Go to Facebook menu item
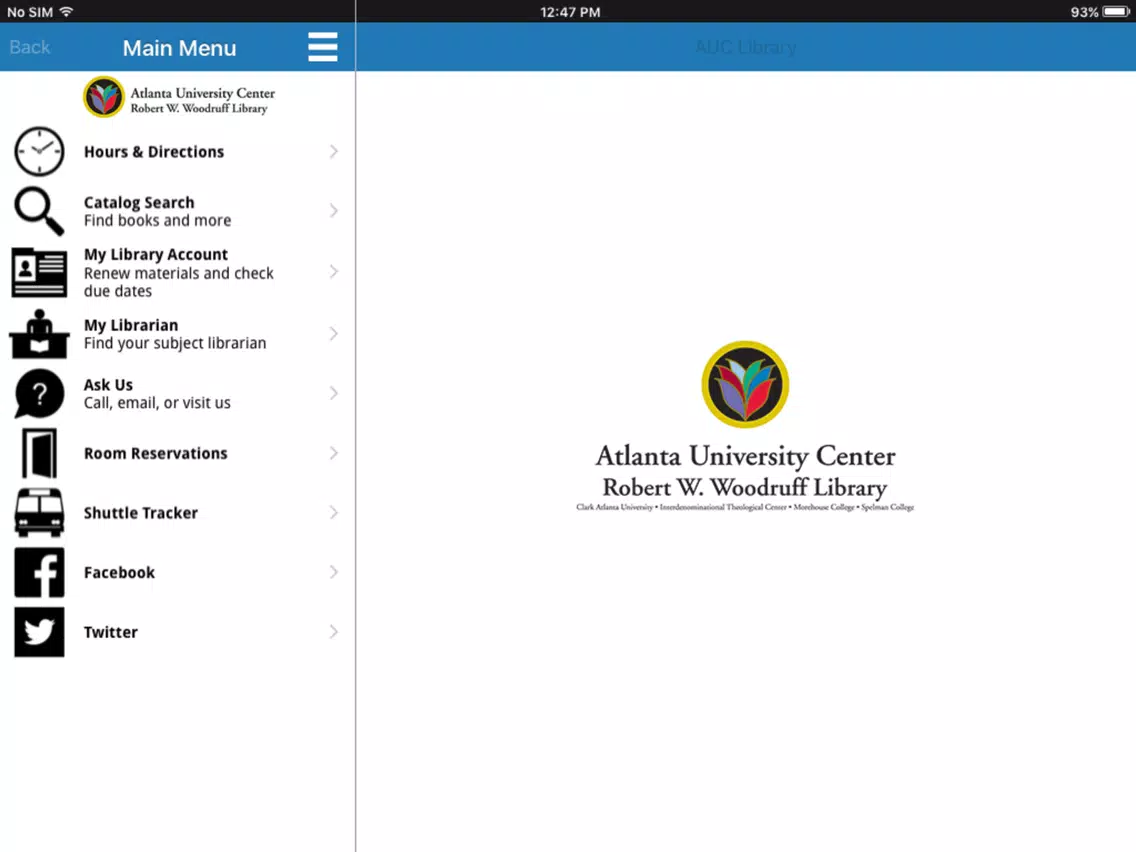1136x852 pixels. [x=178, y=572]
